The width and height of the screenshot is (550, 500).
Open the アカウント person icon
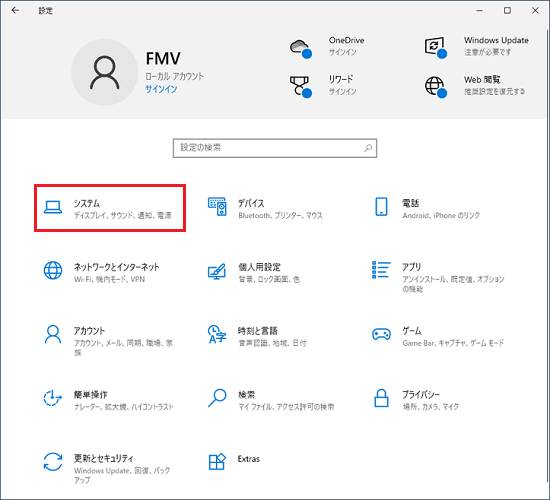pyautogui.click(x=53, y=334)
